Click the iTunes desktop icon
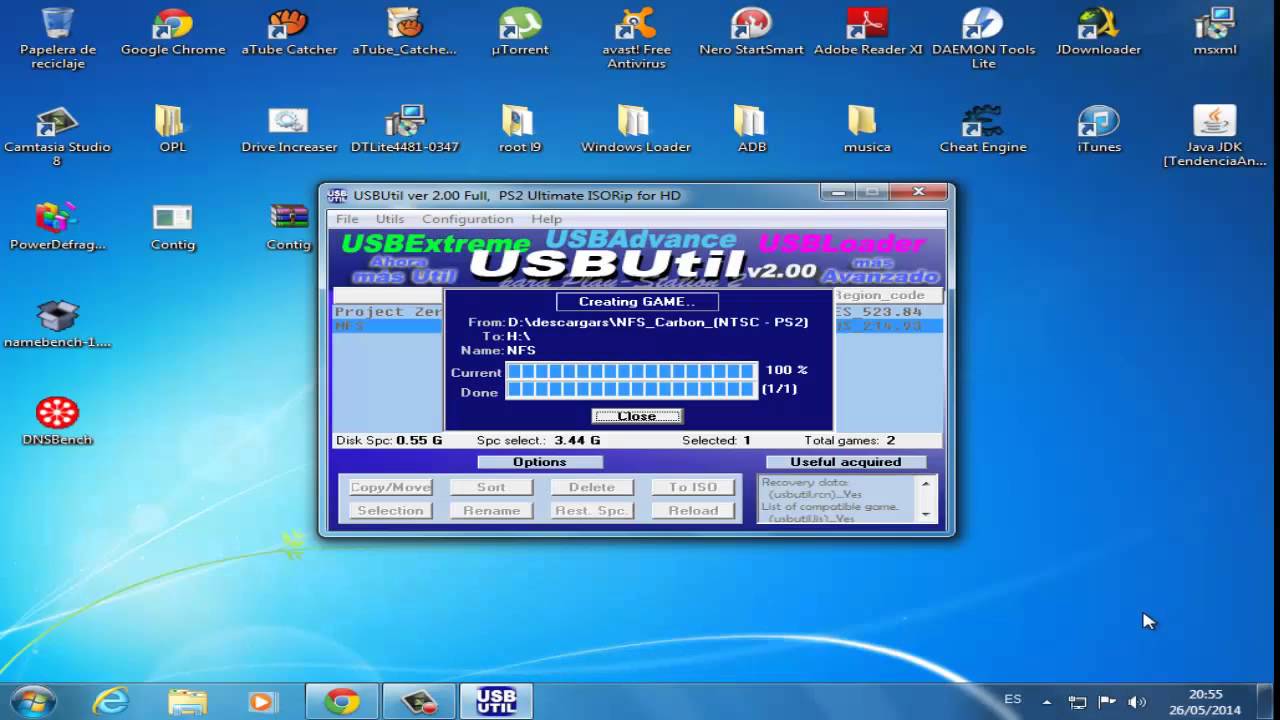Screen dimensions: 1280x720 tap(1098, 130)
